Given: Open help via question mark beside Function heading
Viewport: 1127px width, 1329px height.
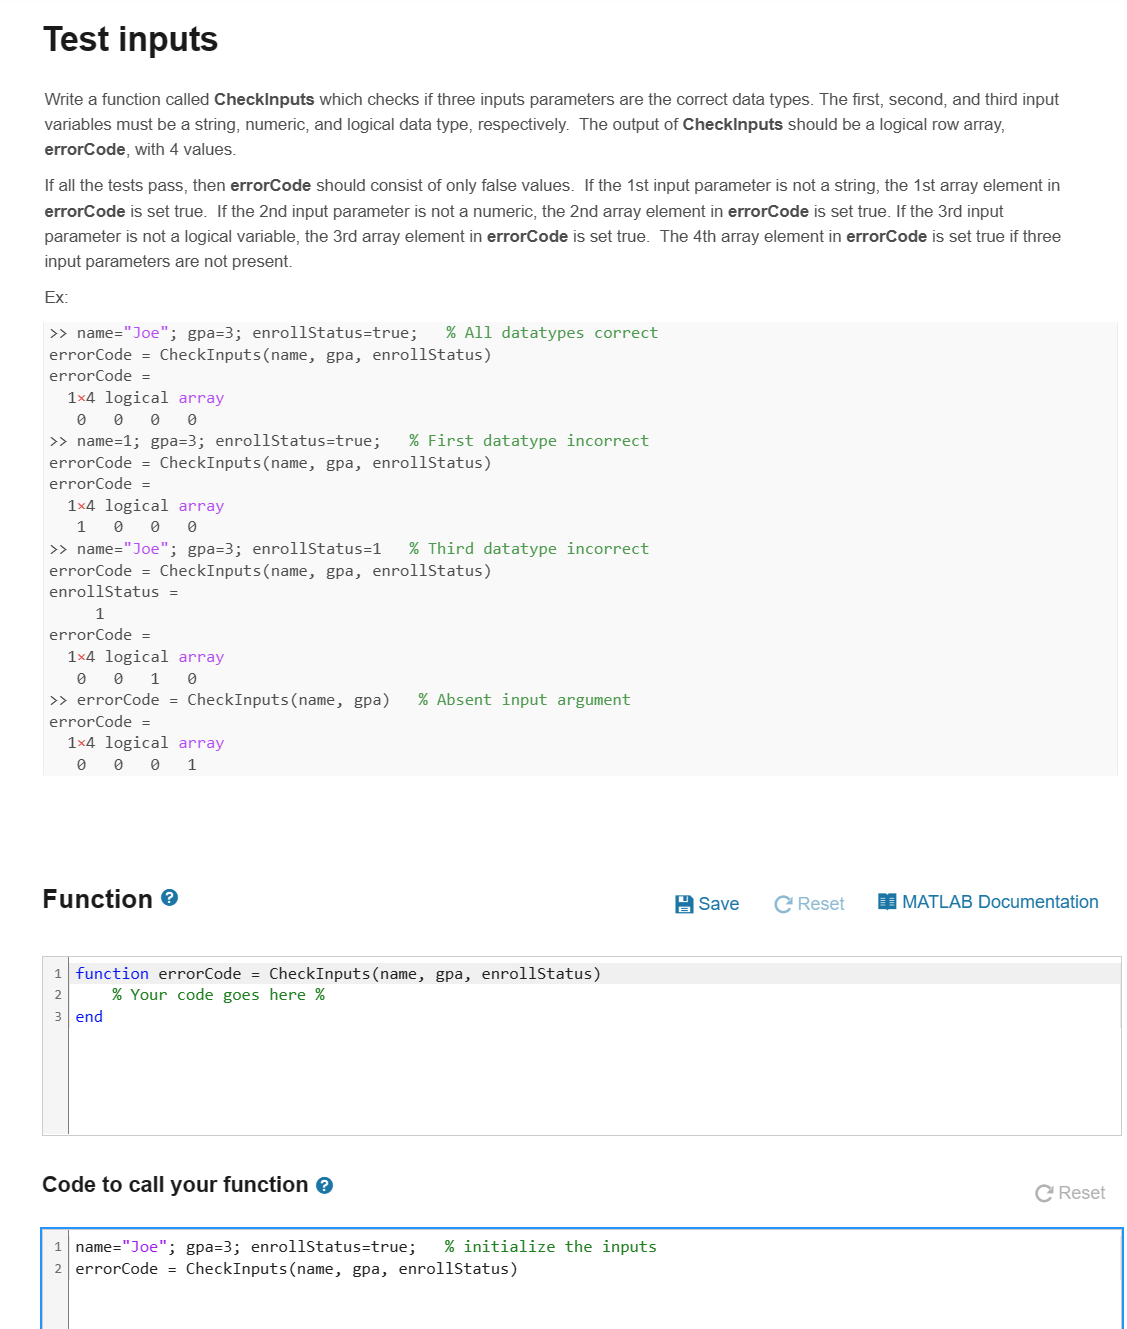Looking at the screenshot, I should 169,898.
